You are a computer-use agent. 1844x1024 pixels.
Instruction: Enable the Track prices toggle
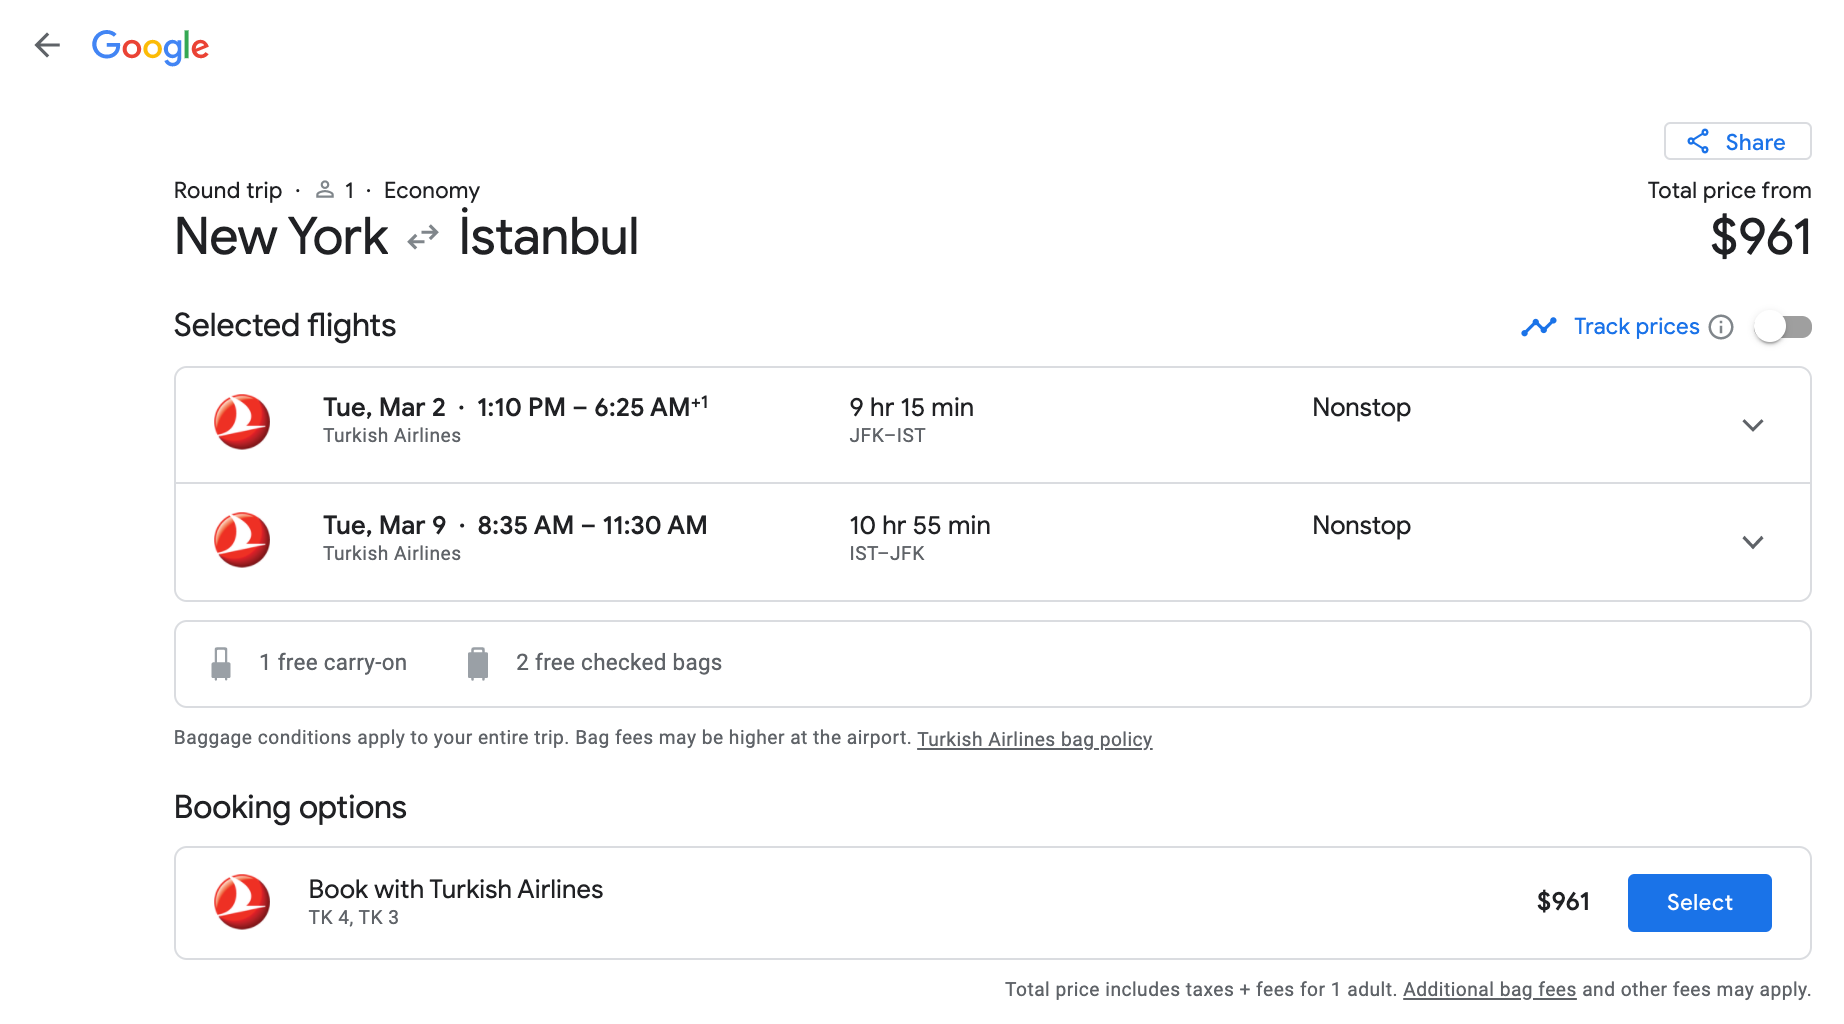[1783, 326]
